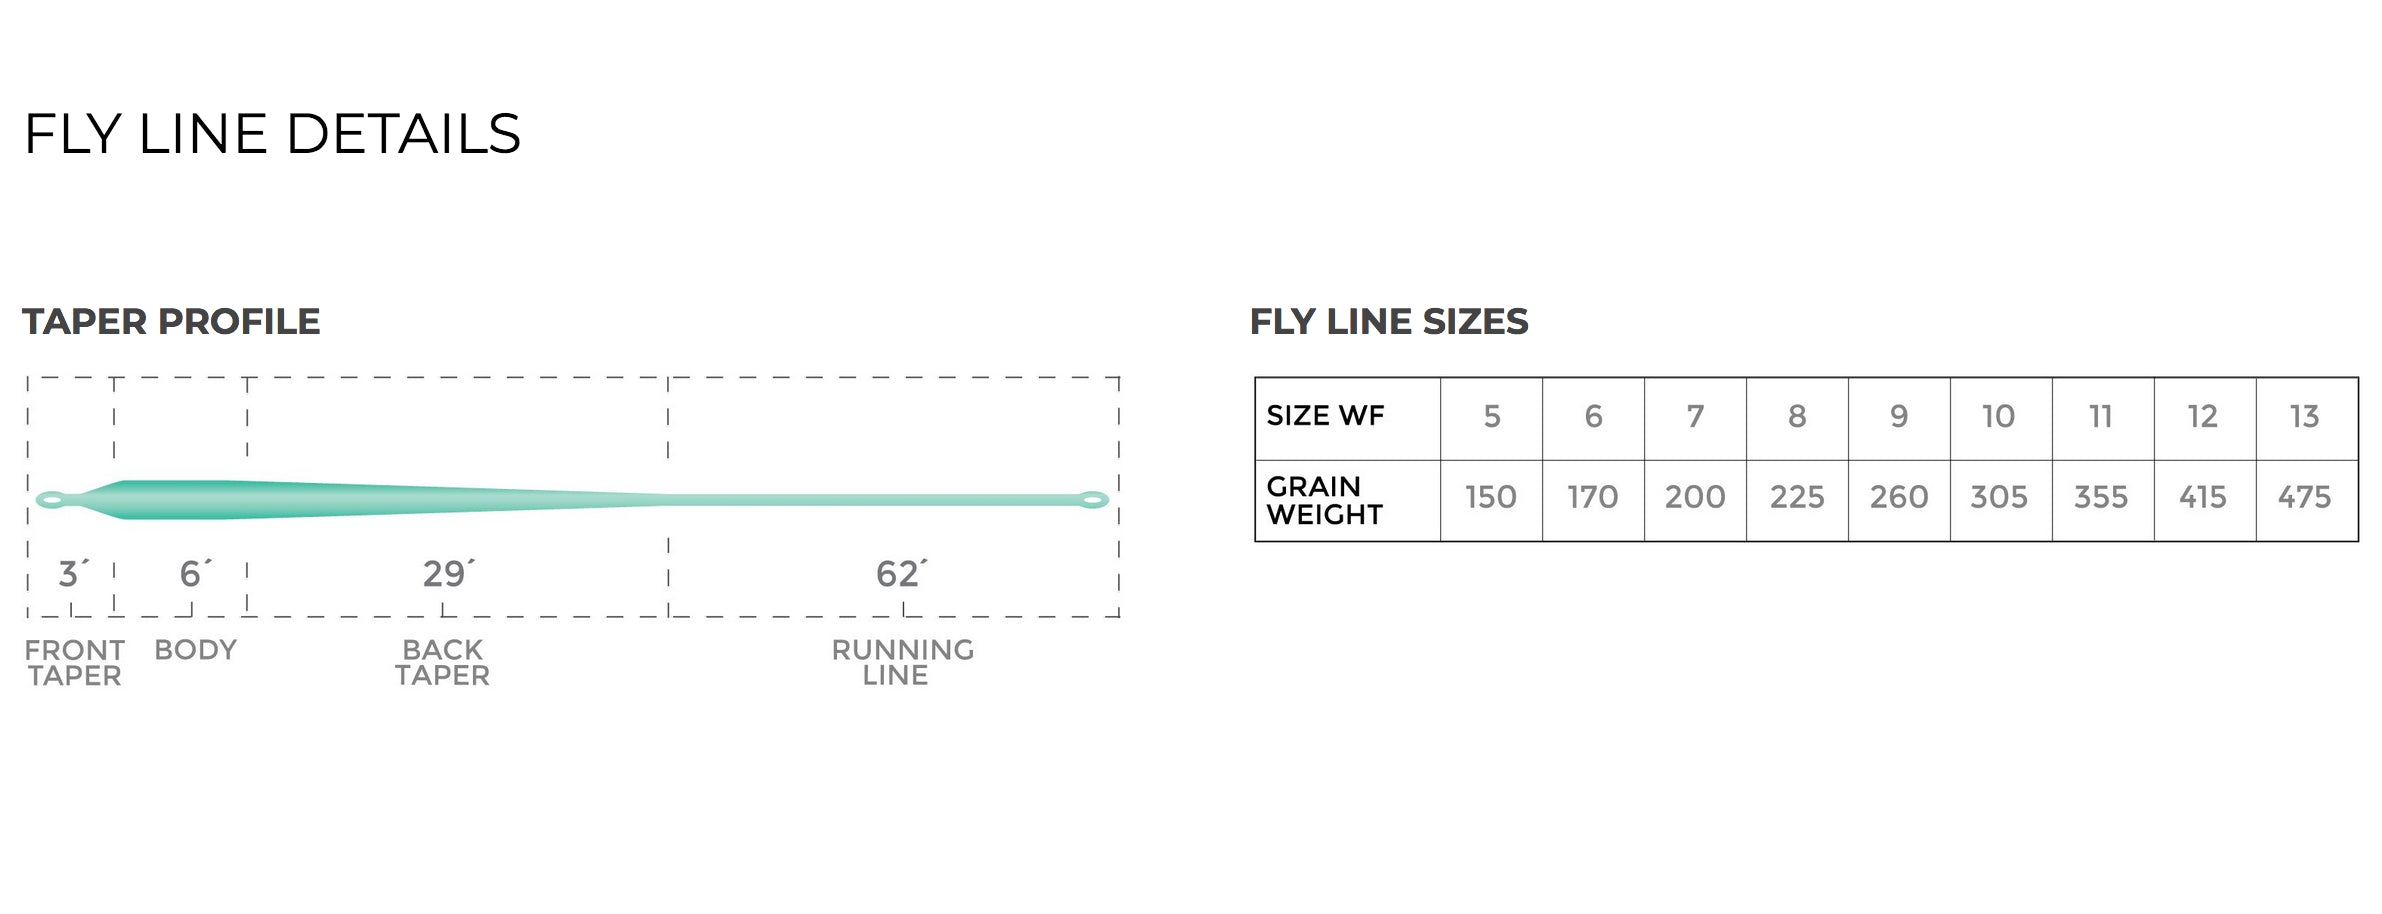Screen dimensions: 2382x914
Task: Click the rear loop of the running line
Action: coord(1093,499)
